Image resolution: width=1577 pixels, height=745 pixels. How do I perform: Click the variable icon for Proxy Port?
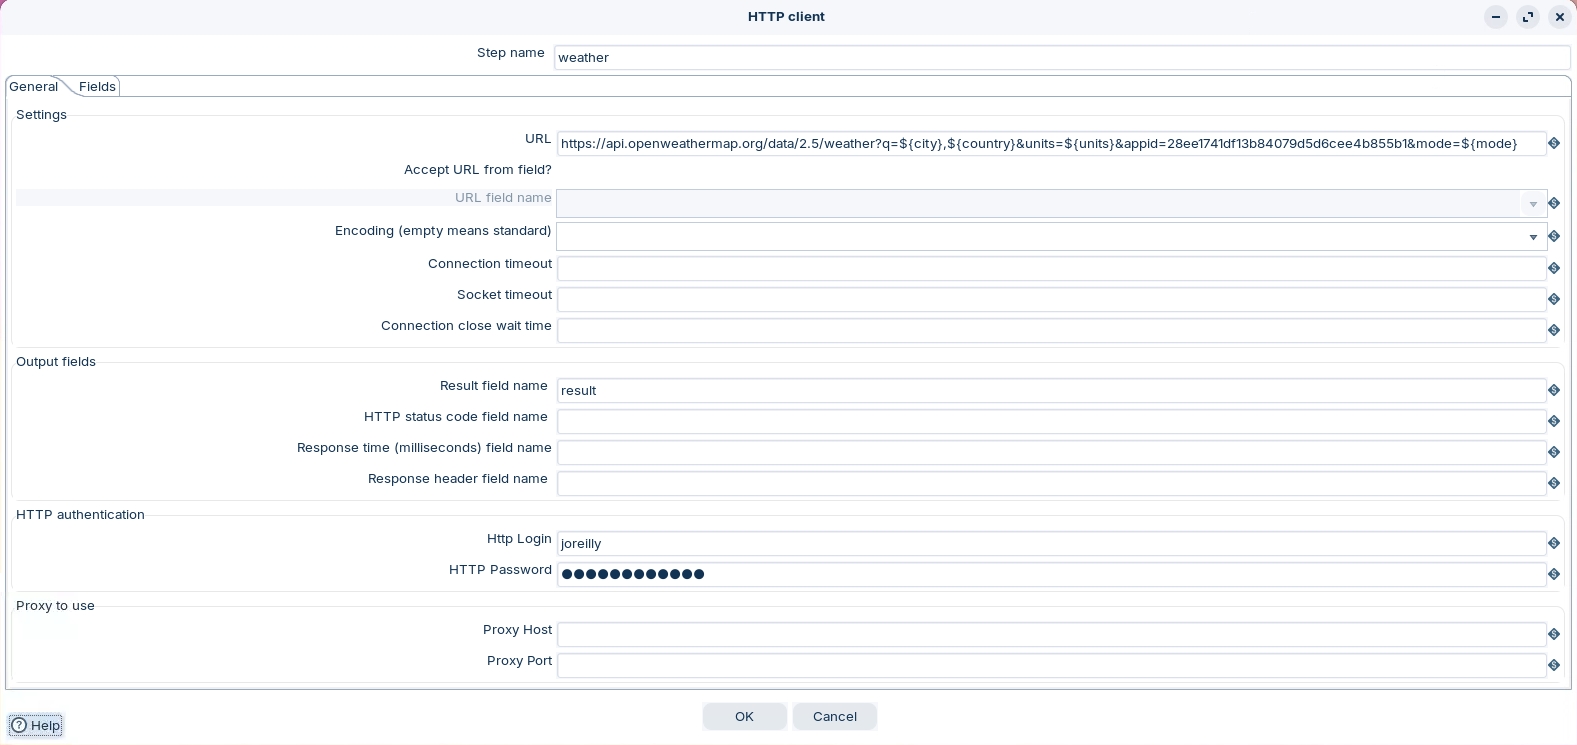[1554, 665]
